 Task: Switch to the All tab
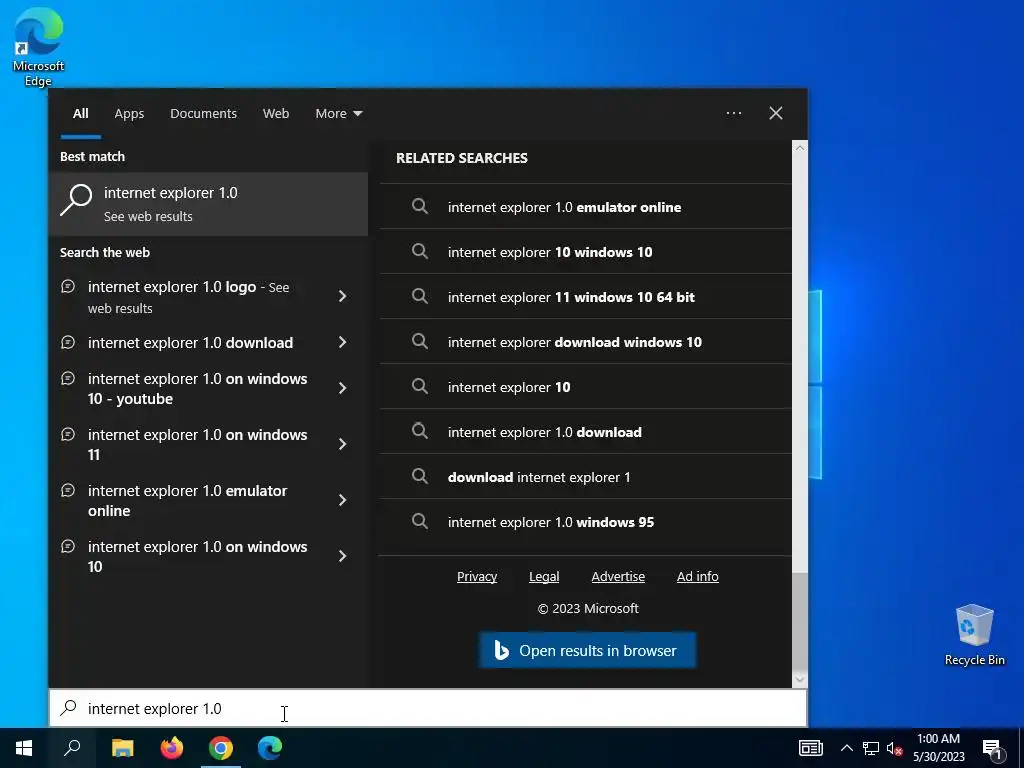[x=80, y=114]
